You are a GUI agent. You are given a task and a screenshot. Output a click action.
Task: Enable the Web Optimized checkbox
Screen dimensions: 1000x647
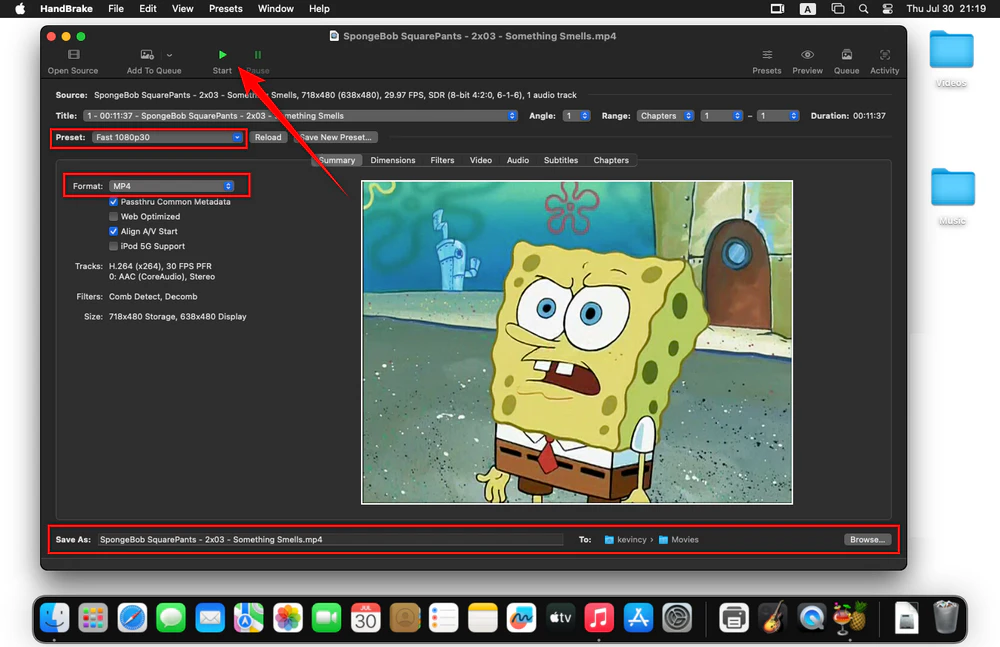[x=114, y=216]
